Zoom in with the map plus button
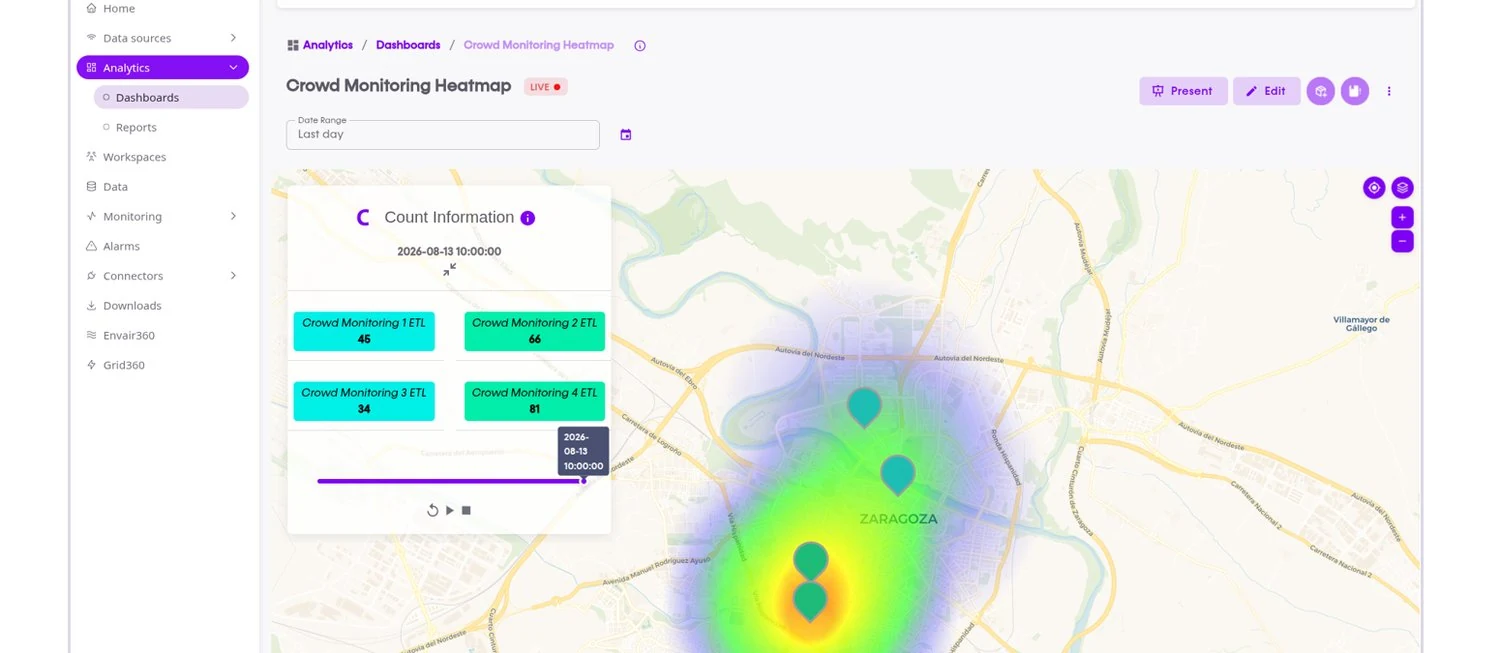 [x=1402, y=217]
